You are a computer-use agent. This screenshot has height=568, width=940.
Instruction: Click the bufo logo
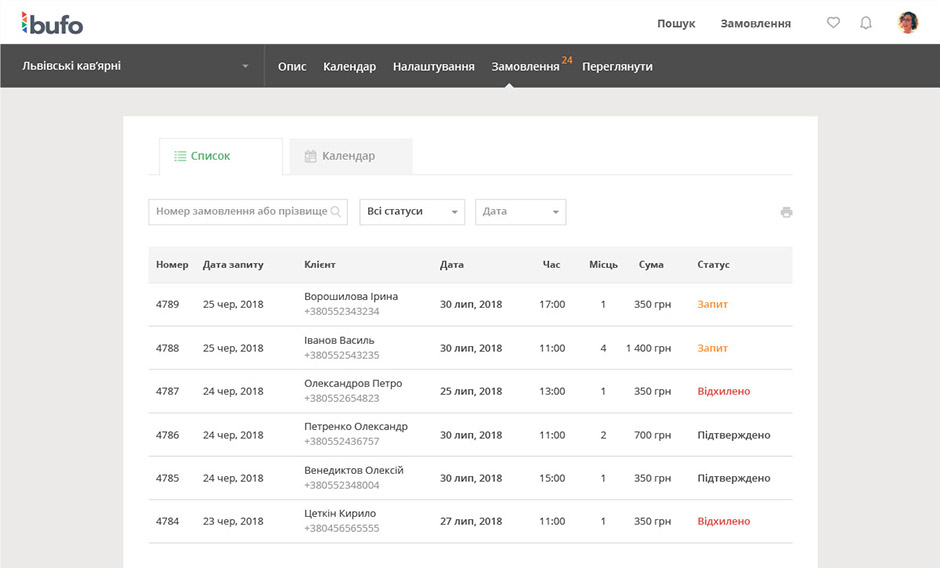click(52, 23)
